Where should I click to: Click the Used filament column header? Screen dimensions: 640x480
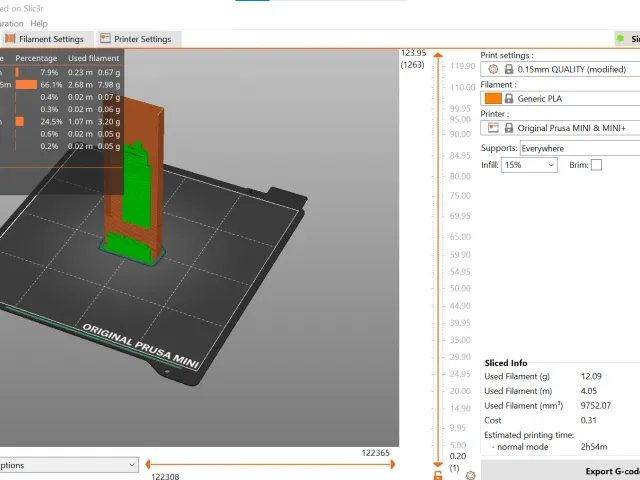[x=93, y=58]
